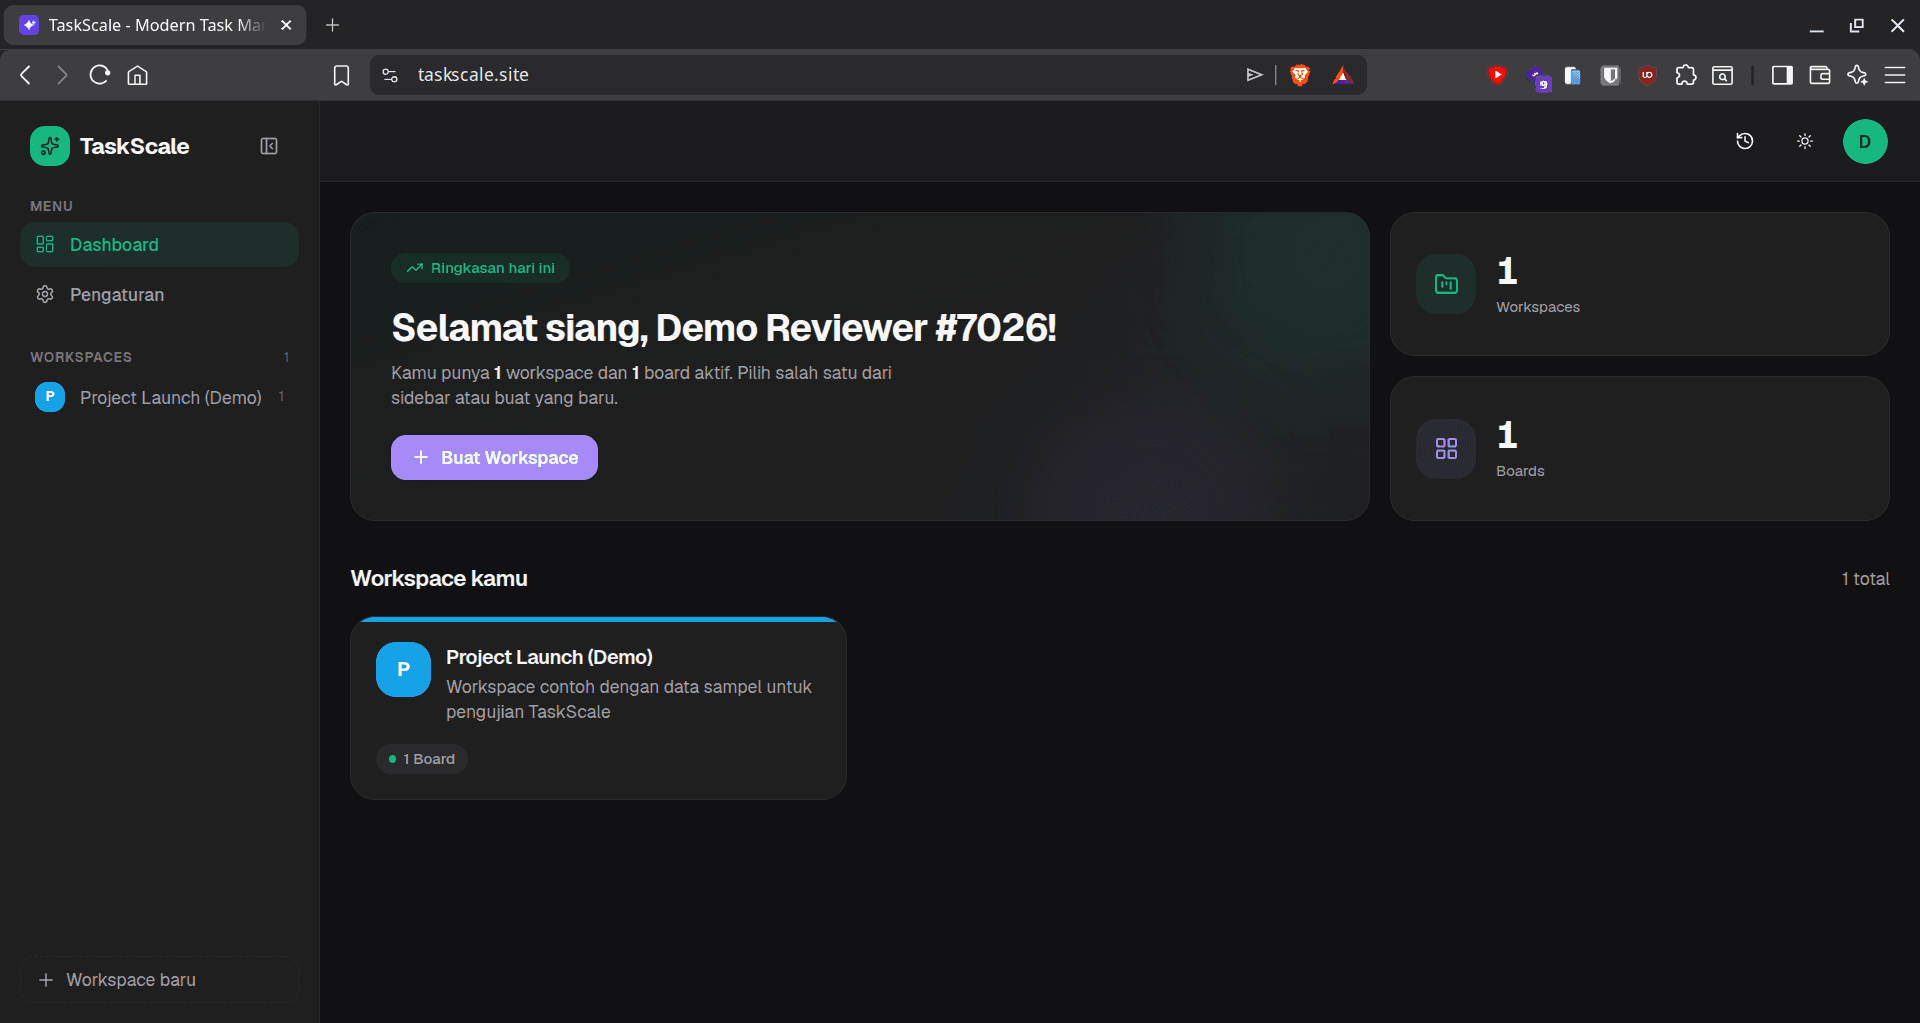Screen dimensions: 1920x1023
Task: Open the uBlock Origin extension icon
Action: click(x=1647, y=75)
